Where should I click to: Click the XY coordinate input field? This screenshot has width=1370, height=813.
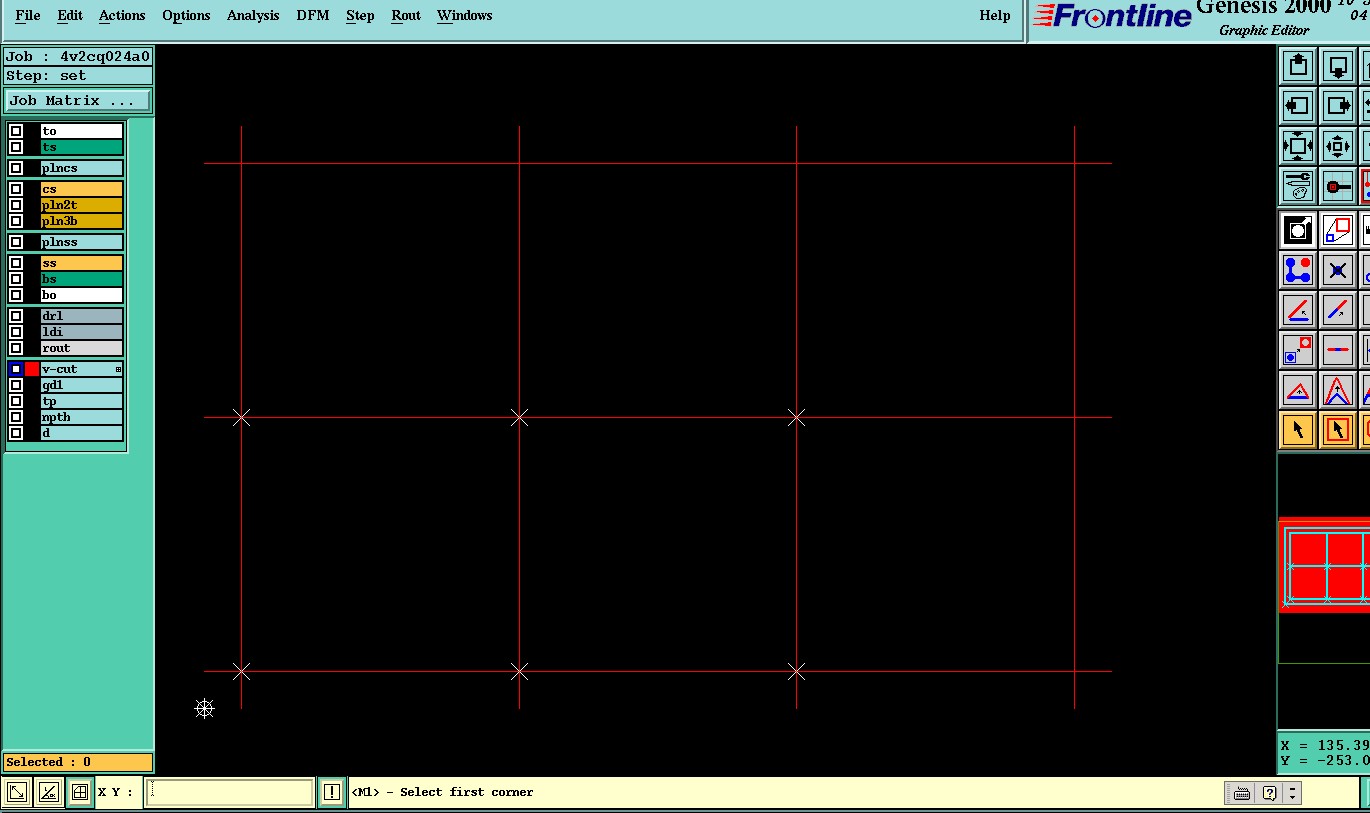pos(230,793)
